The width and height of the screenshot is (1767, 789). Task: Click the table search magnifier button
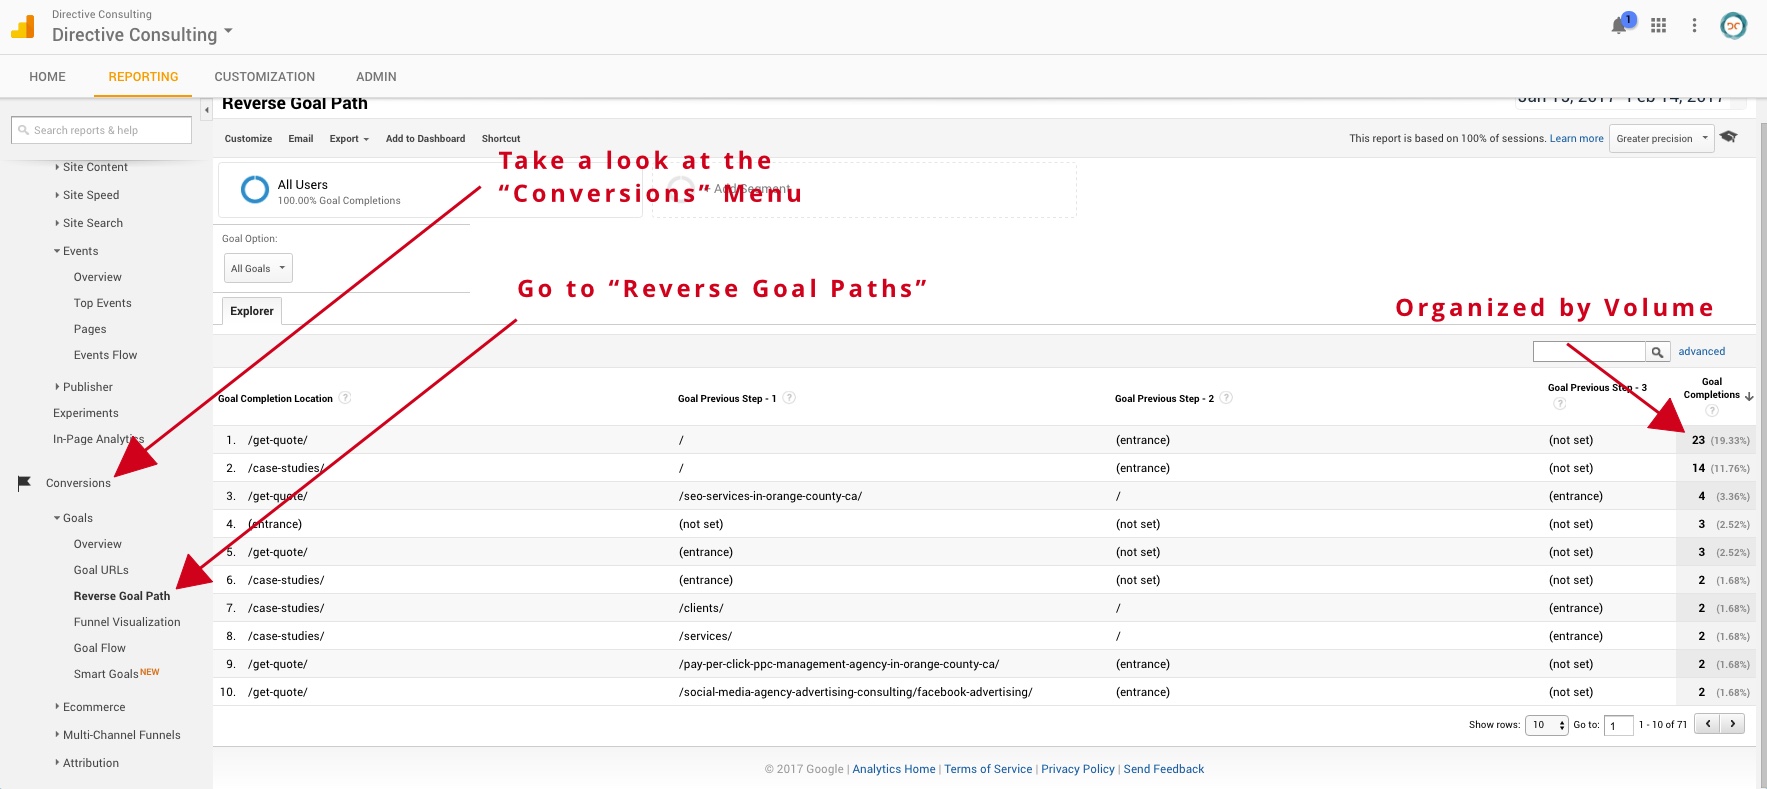click(1658, 352)
